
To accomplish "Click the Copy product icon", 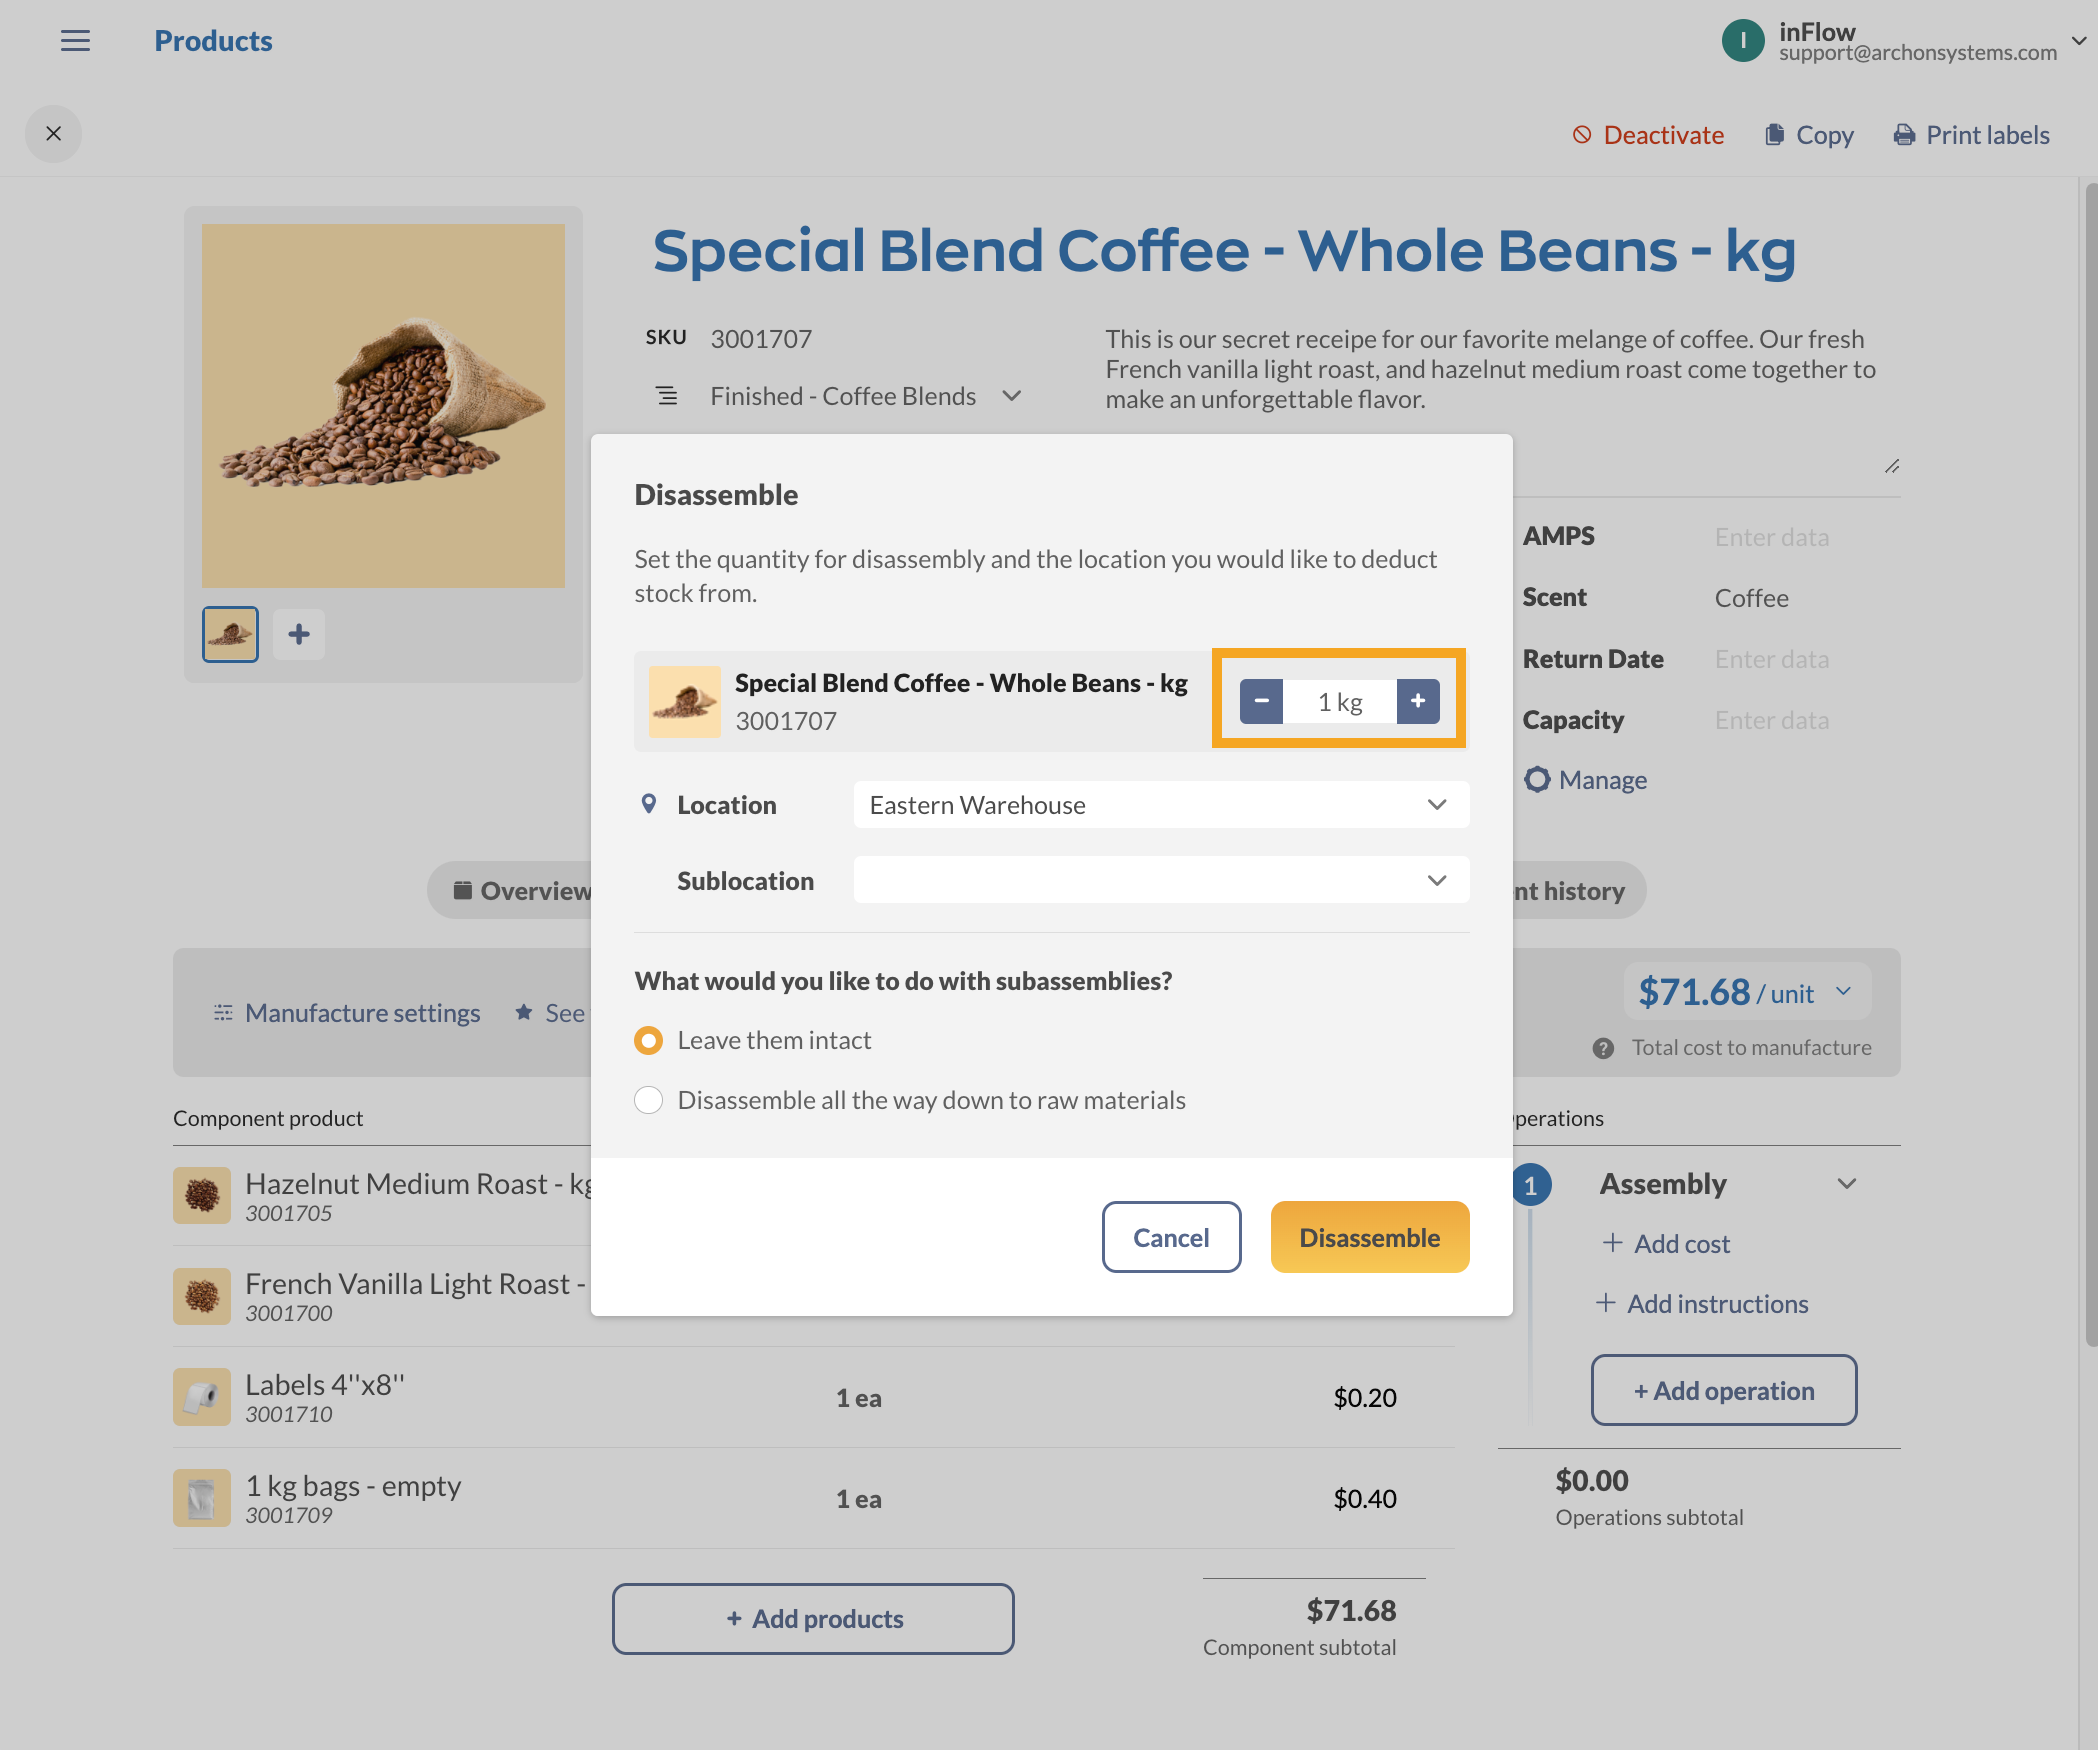I will pos(1774,135).
